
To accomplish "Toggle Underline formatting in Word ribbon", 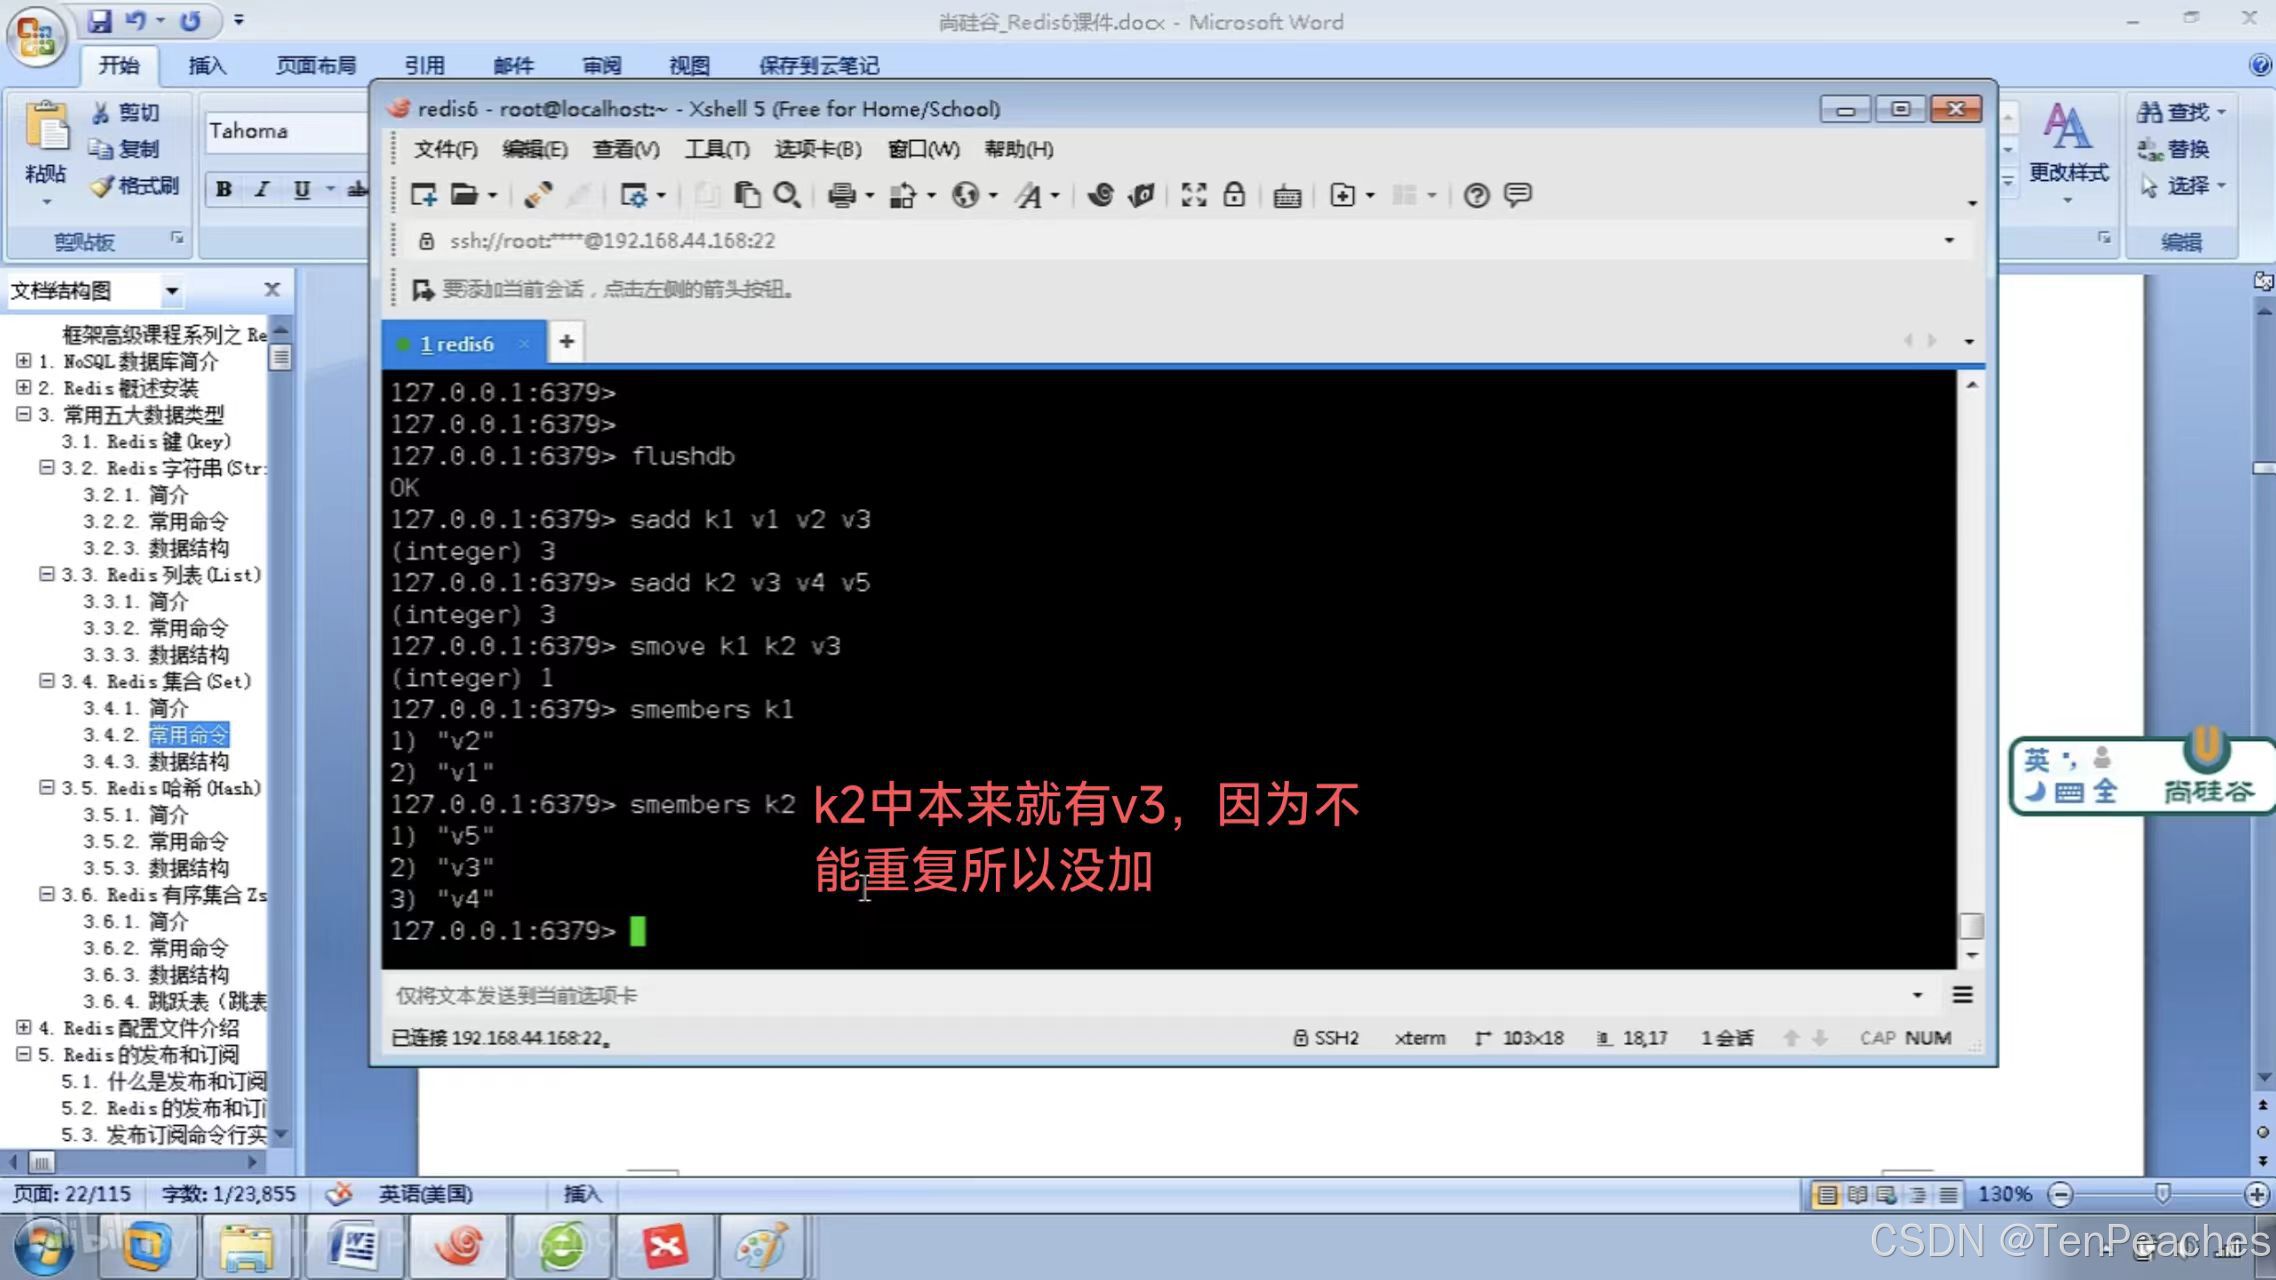I will click(301, 189).
